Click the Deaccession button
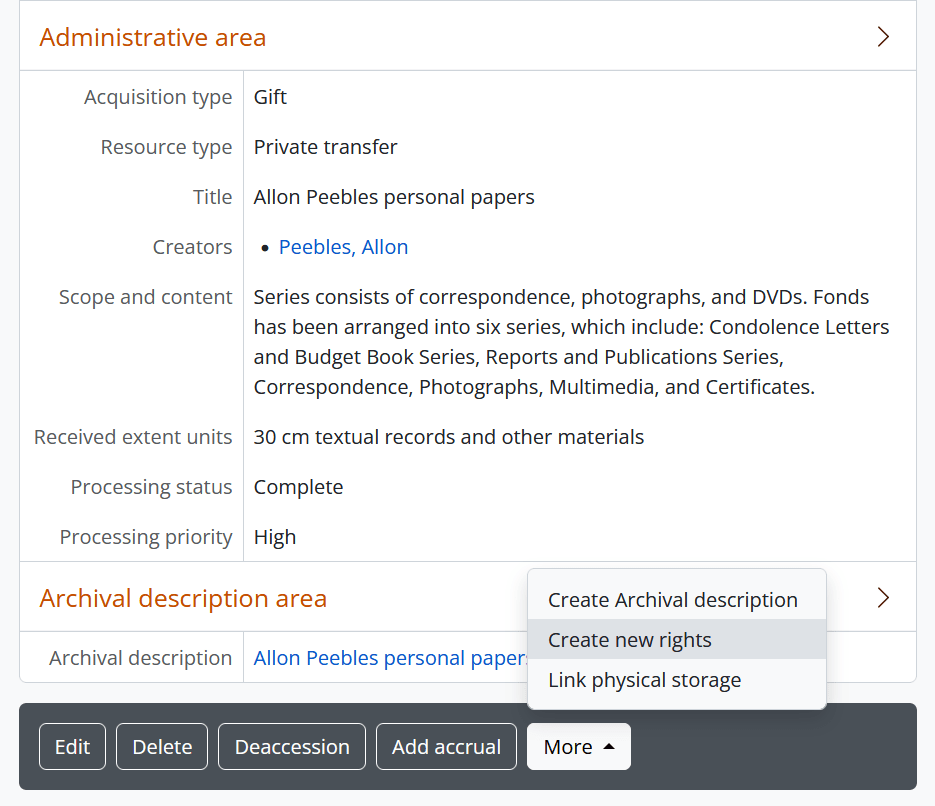This screenshot has height=806, width=935. click(x=292, y=747)
